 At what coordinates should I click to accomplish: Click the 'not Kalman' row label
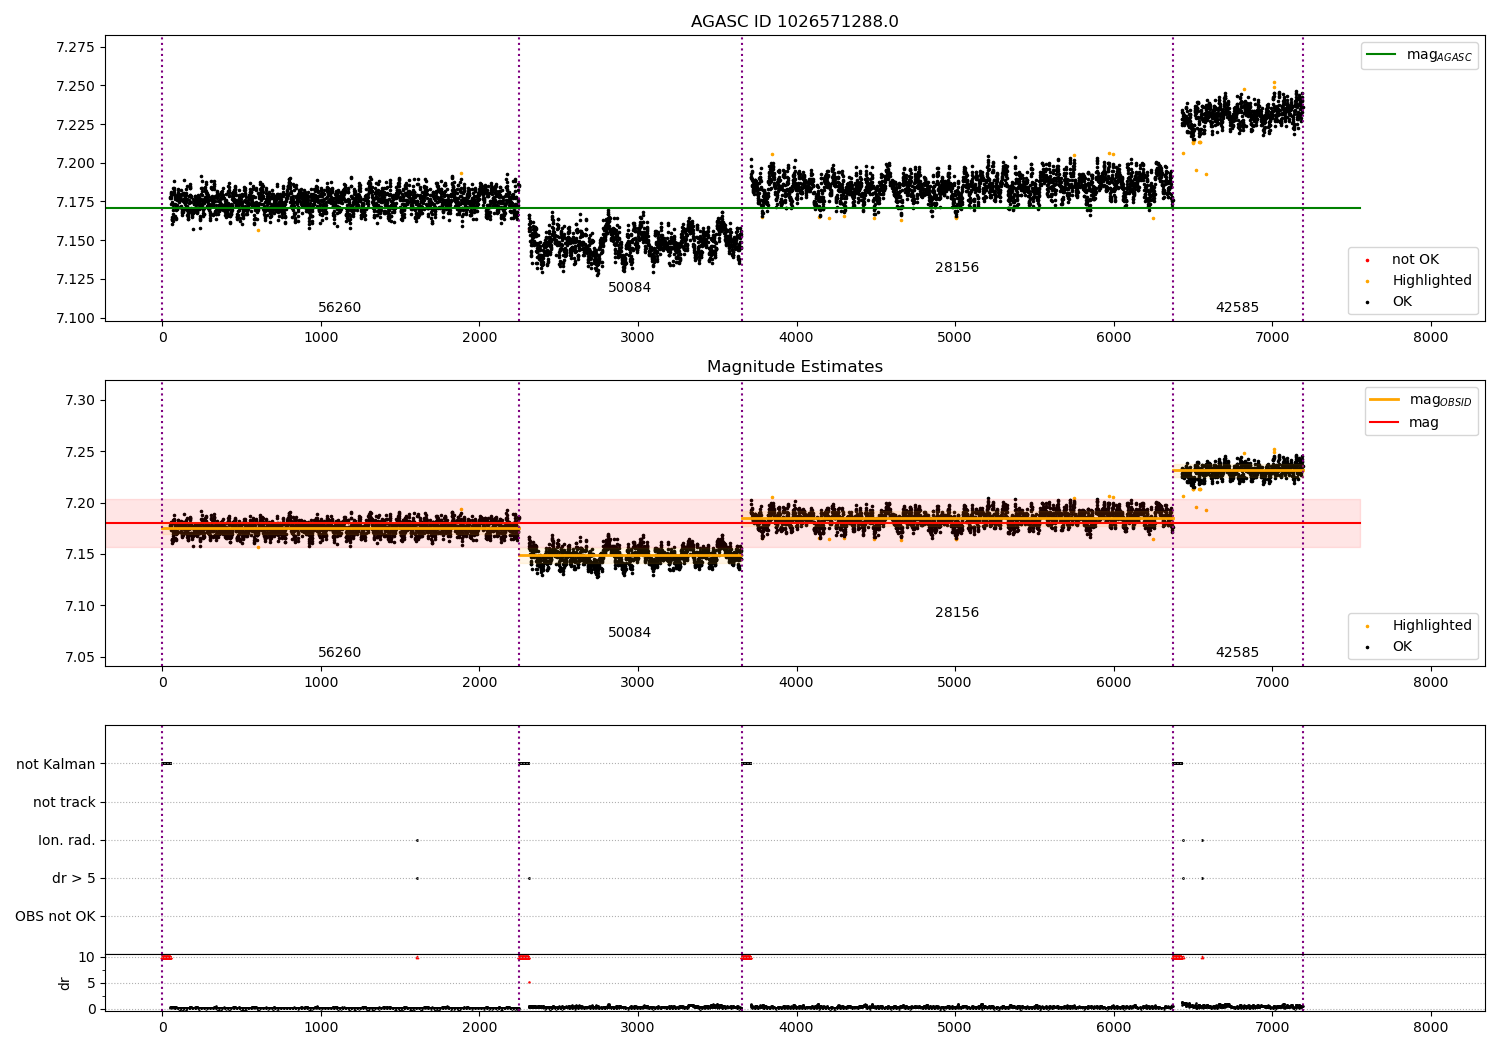[56, 764]
